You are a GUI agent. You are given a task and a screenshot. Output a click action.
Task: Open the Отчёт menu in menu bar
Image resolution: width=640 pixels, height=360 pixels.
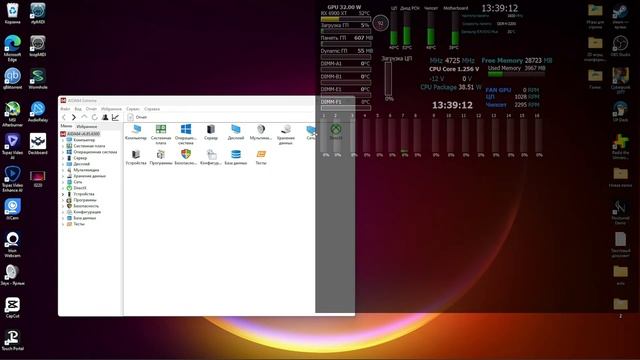91,109
